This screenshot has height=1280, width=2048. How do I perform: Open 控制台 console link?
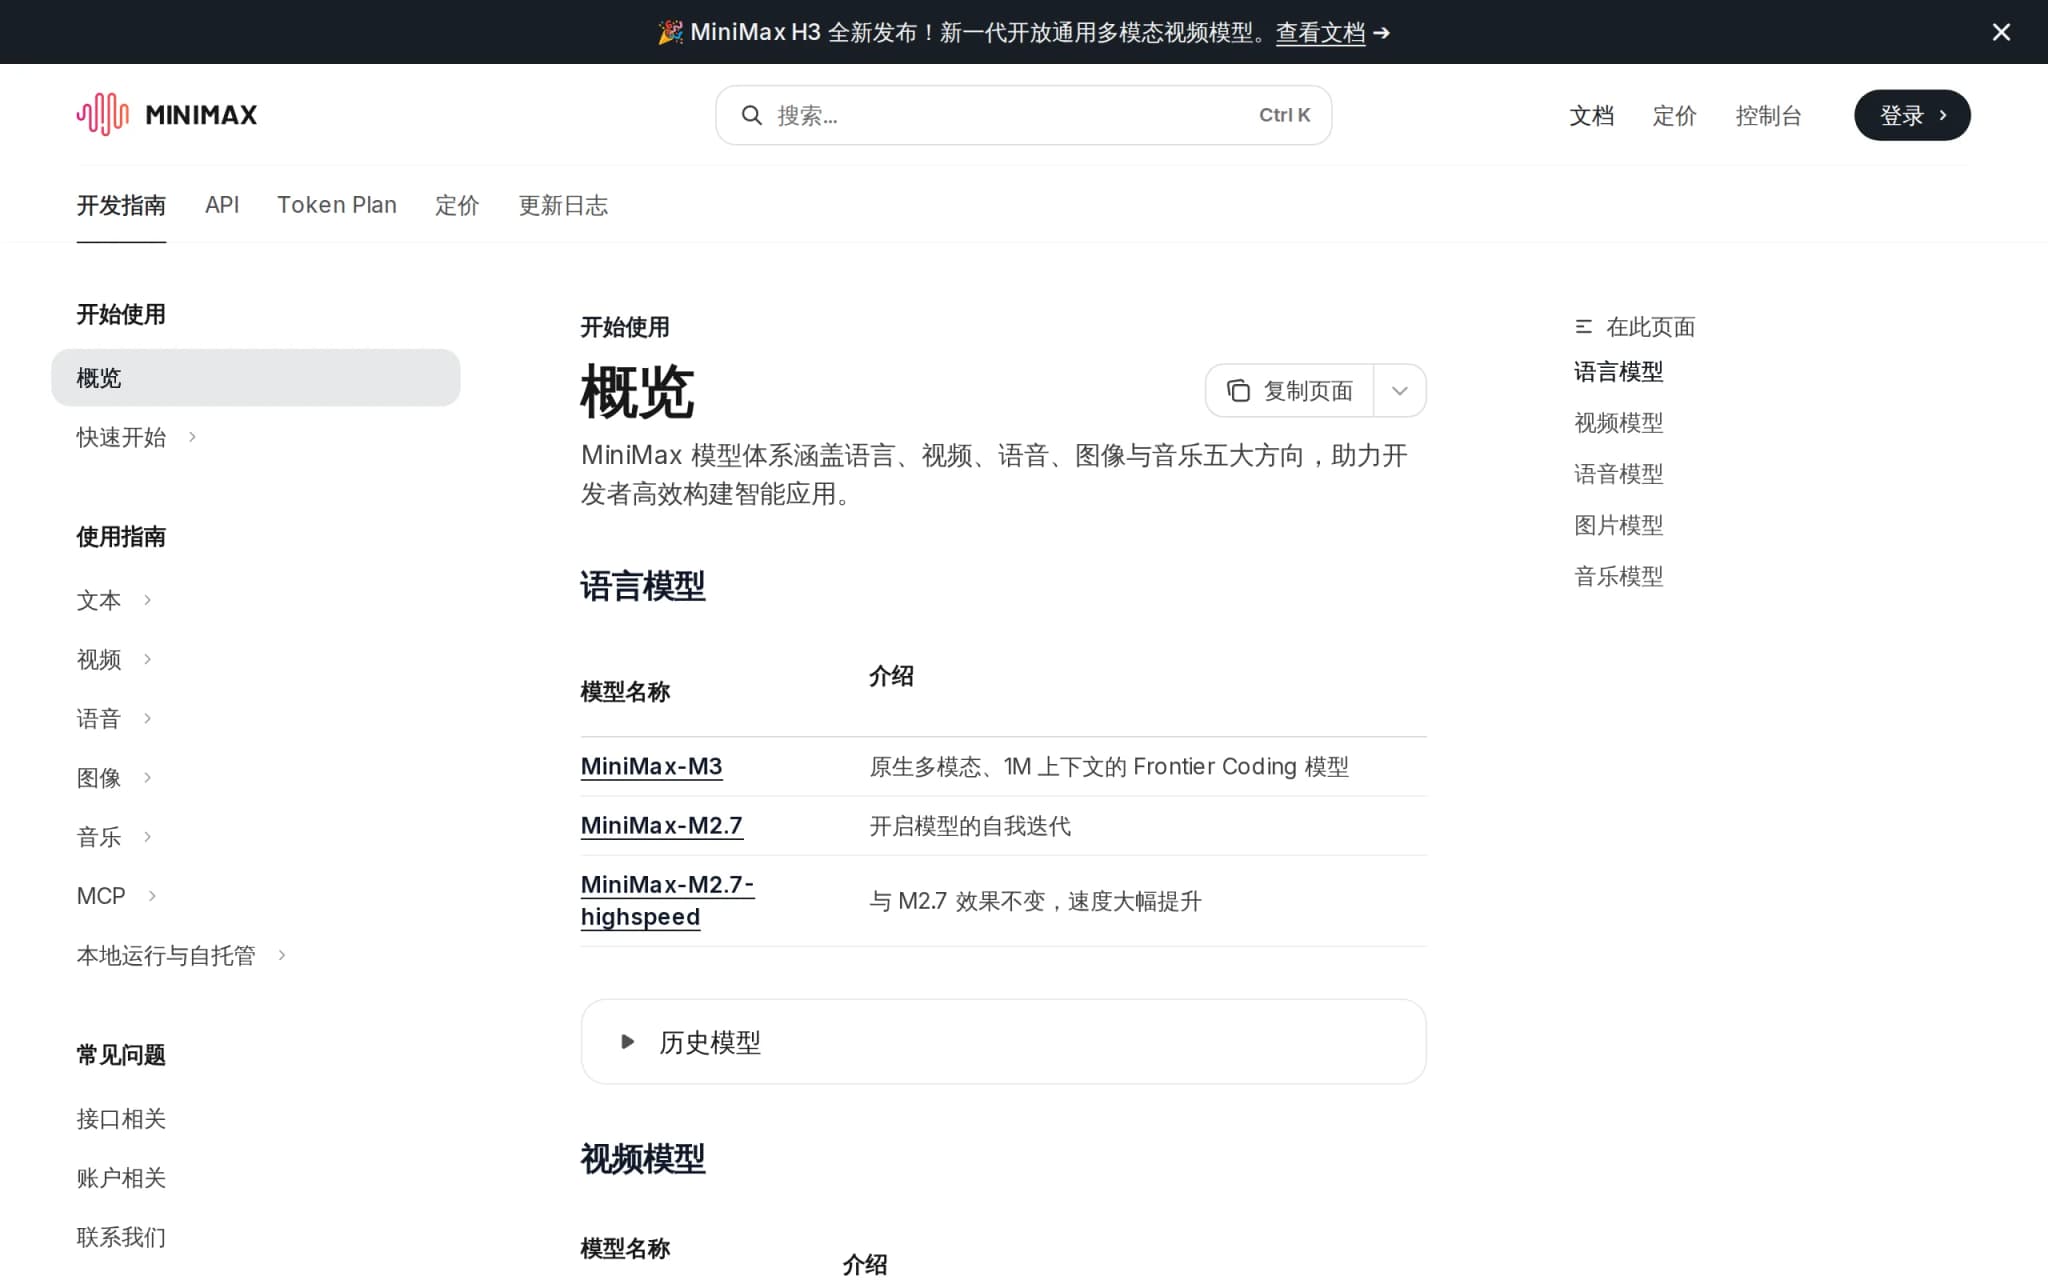[x=1768, y=115]
